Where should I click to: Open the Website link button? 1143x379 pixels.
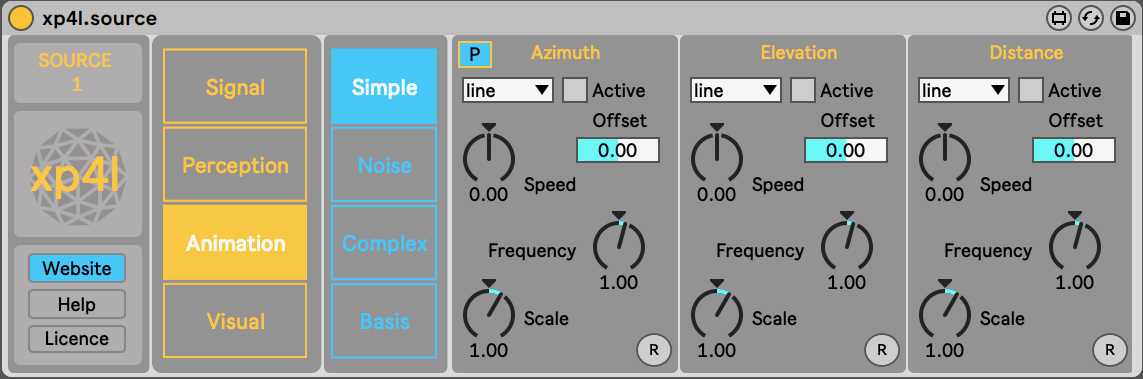tap(77, 268)
